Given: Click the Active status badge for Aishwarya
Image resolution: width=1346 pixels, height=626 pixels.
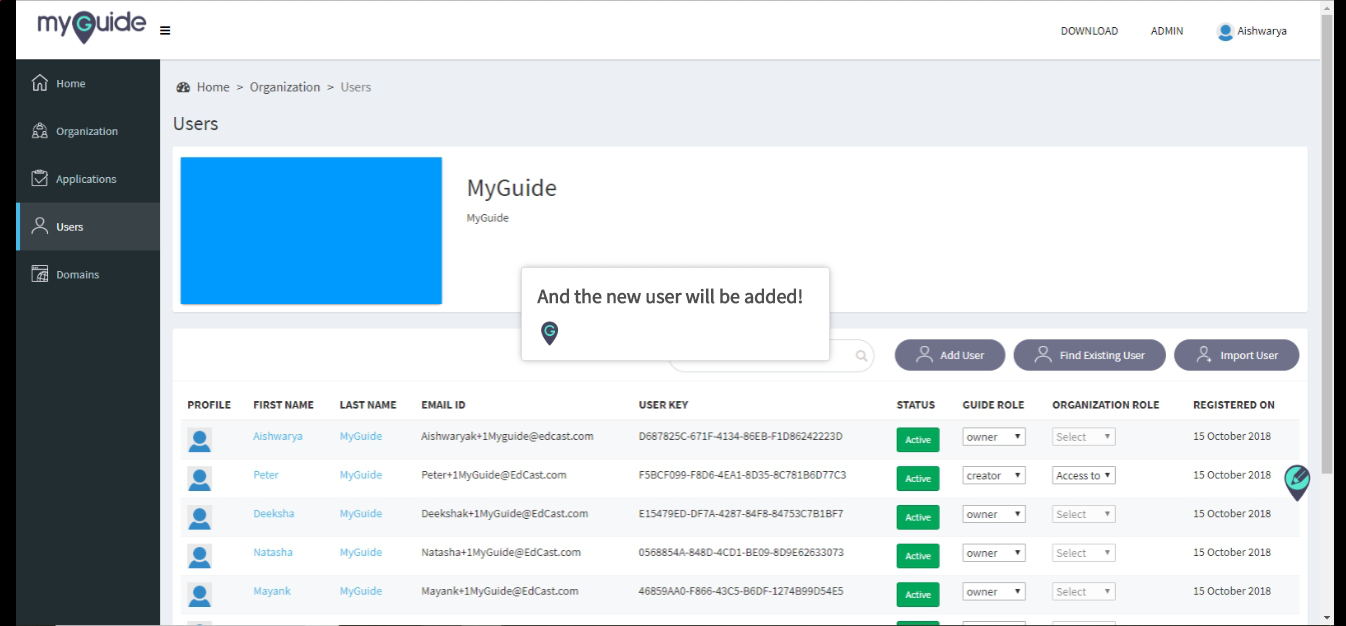Looking at the screenshot, I should tap(918, 440).
